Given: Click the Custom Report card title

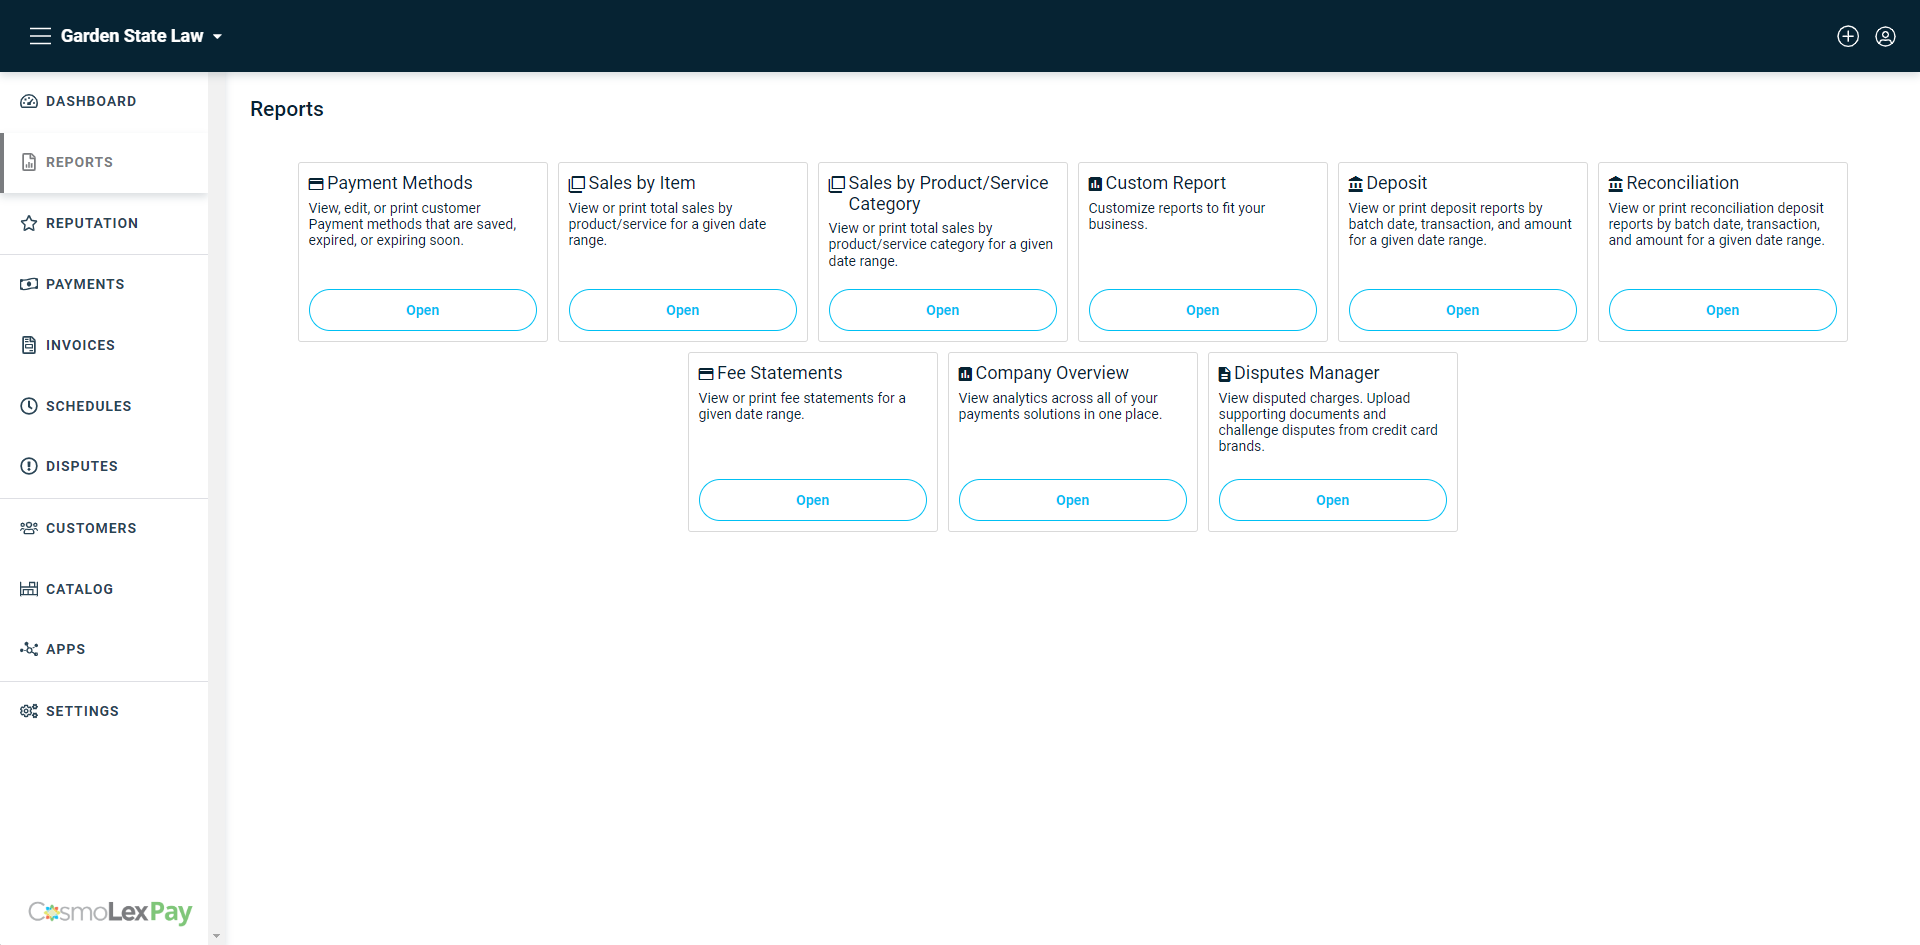Looking at the screenshot, I should [1166, 183].
